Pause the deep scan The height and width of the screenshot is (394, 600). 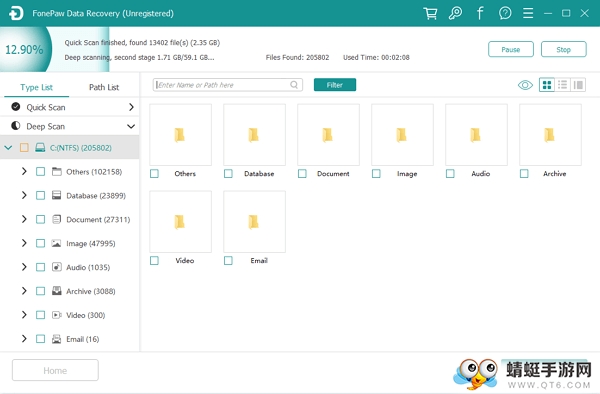click(x=510, y=49)
